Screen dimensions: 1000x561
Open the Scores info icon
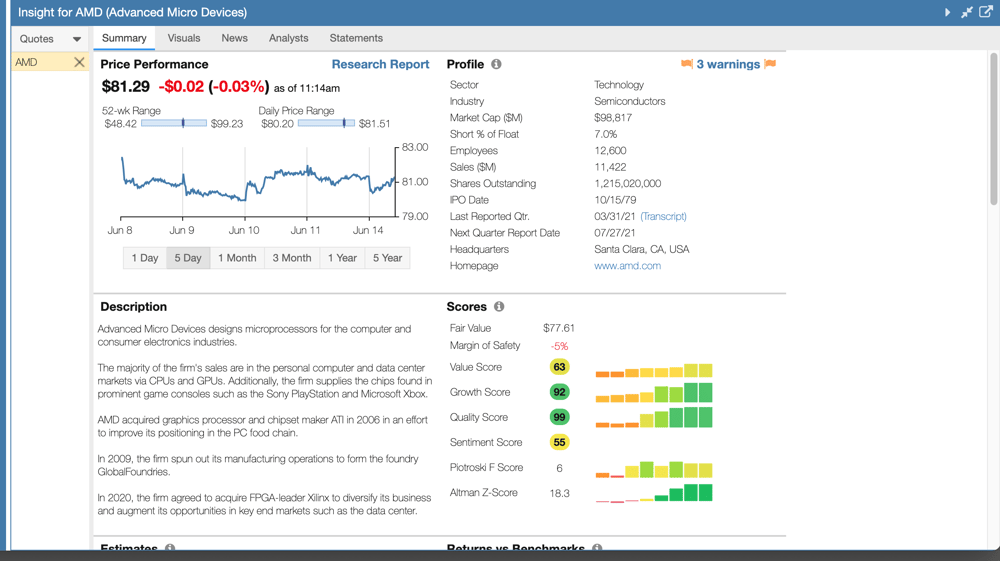point(499,307)
